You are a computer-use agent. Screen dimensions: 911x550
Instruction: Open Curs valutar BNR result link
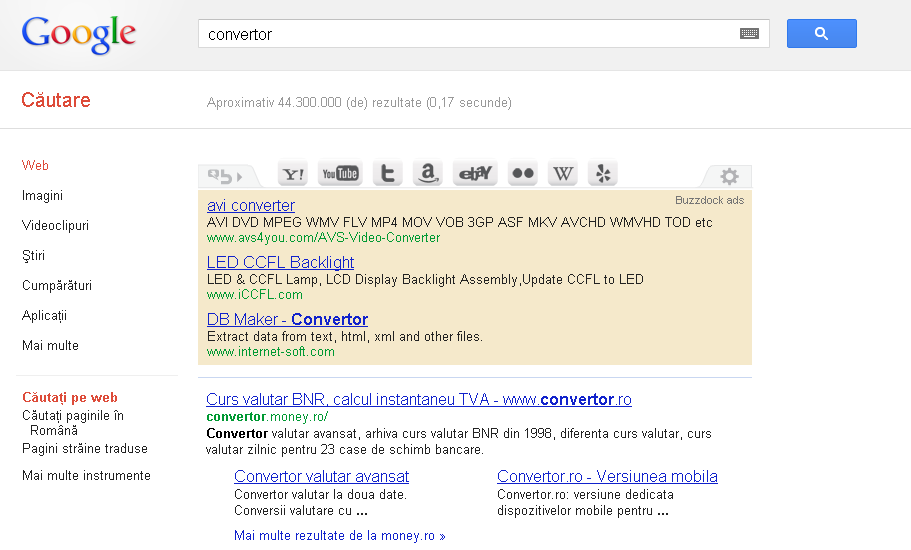click(418, 400)
